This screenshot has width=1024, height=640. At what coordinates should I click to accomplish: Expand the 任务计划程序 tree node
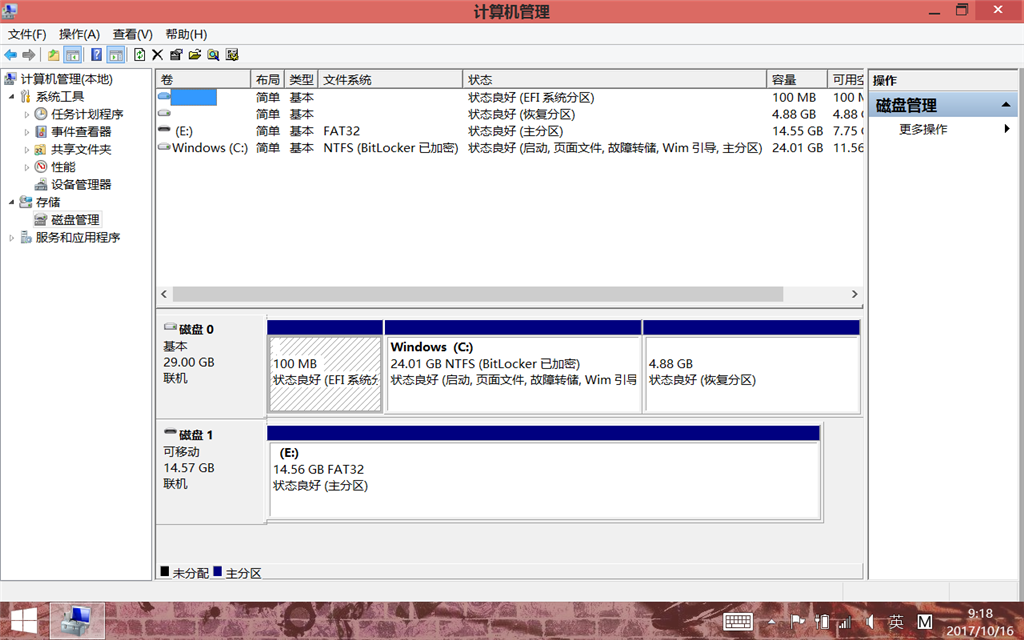27,114
